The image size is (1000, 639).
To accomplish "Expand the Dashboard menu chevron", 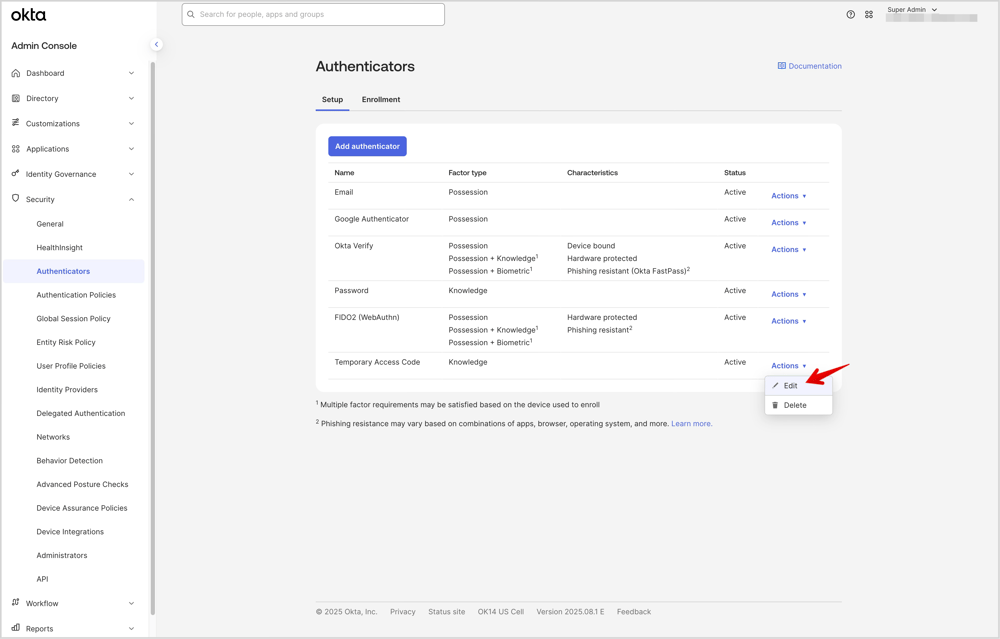I will tap(131, 73).
